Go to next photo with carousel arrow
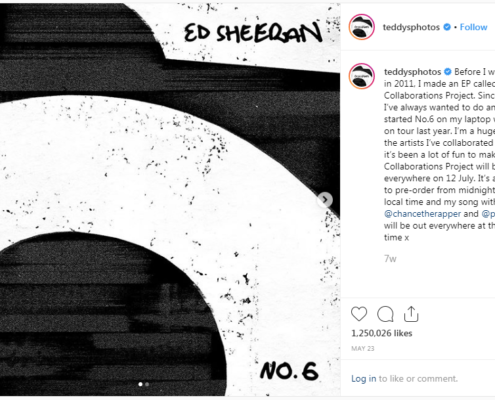This screenshot has height=400, width=495. click(325, 200)
